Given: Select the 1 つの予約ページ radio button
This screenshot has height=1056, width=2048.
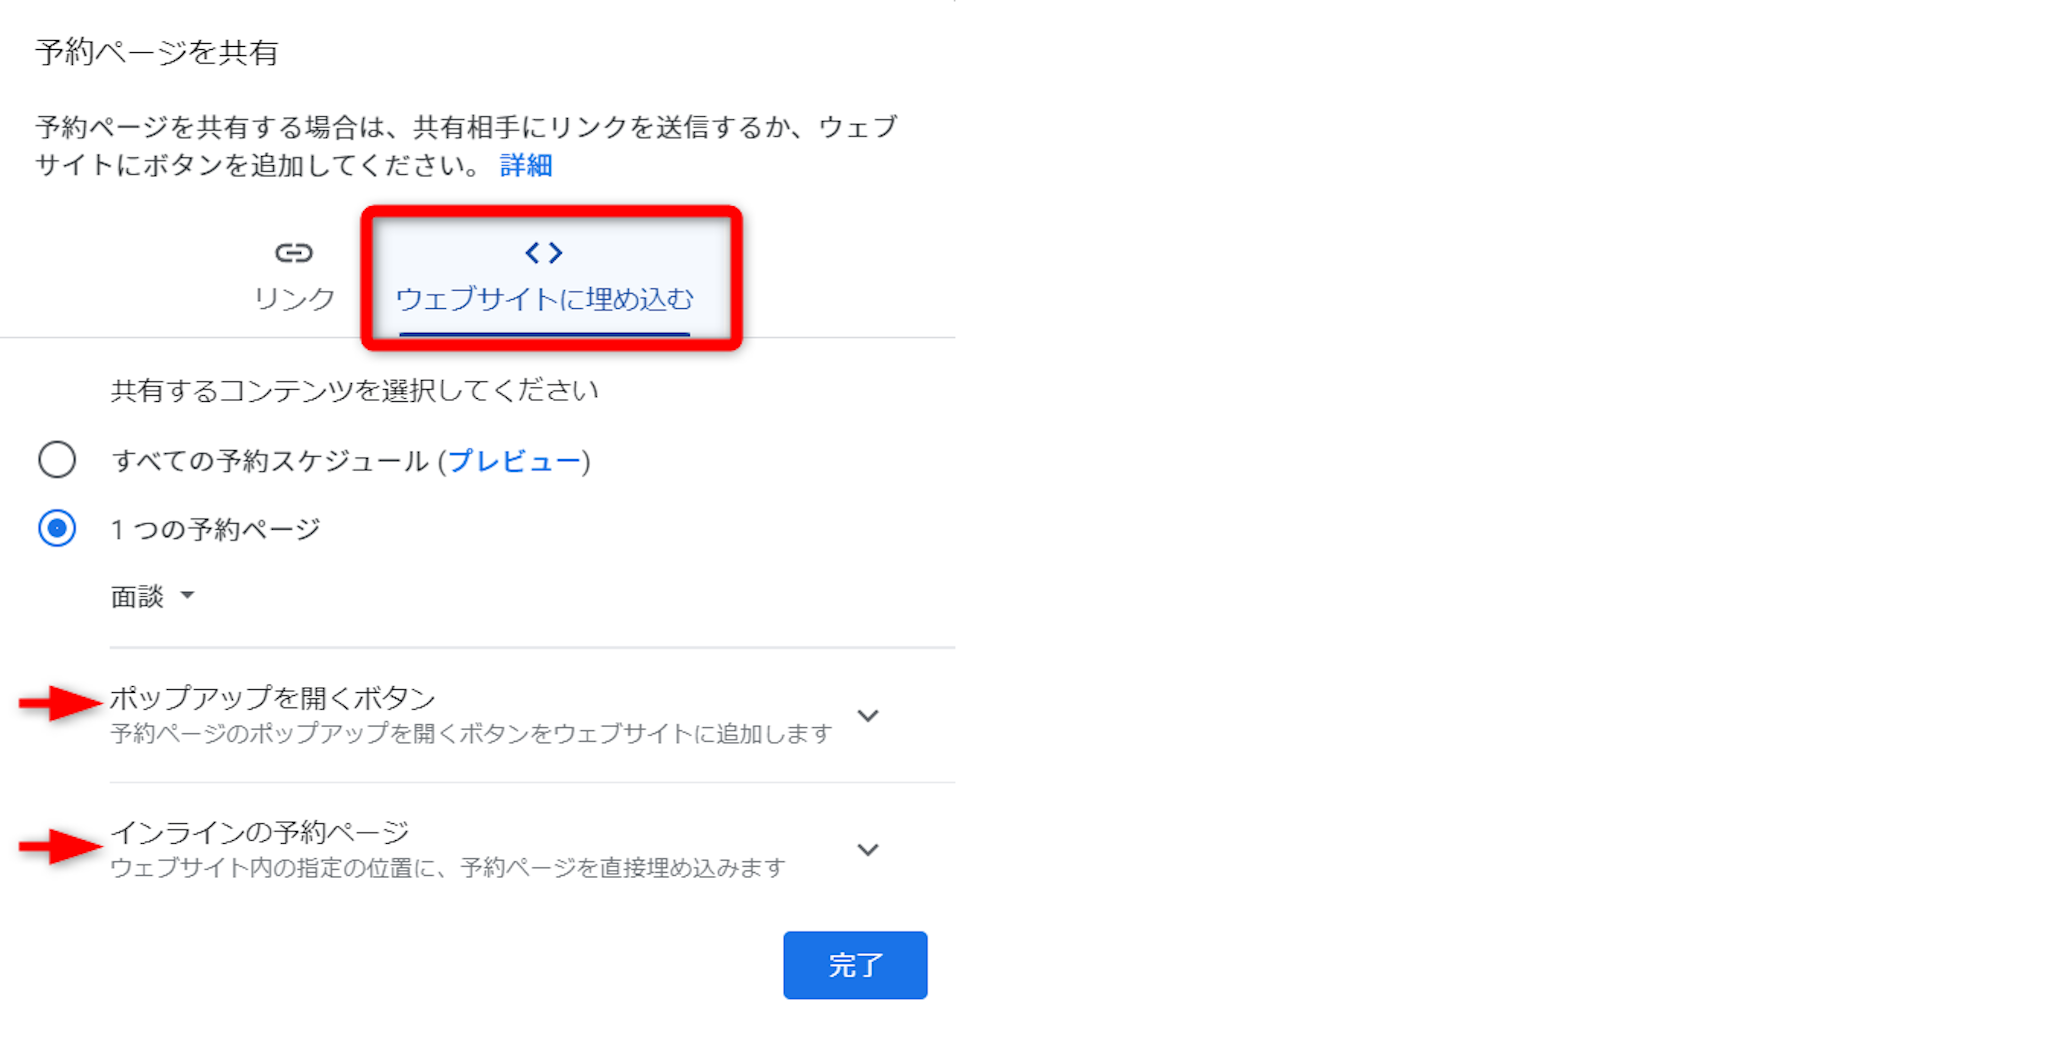Looking at the screenshot, I should point(57,528).
